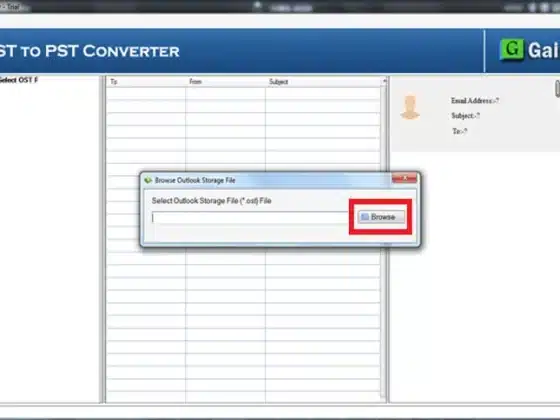The width and height of the screenshot is (560, 420).
Task: Close the Browse Outlook Storage File dialog
Action: point(404,178)
